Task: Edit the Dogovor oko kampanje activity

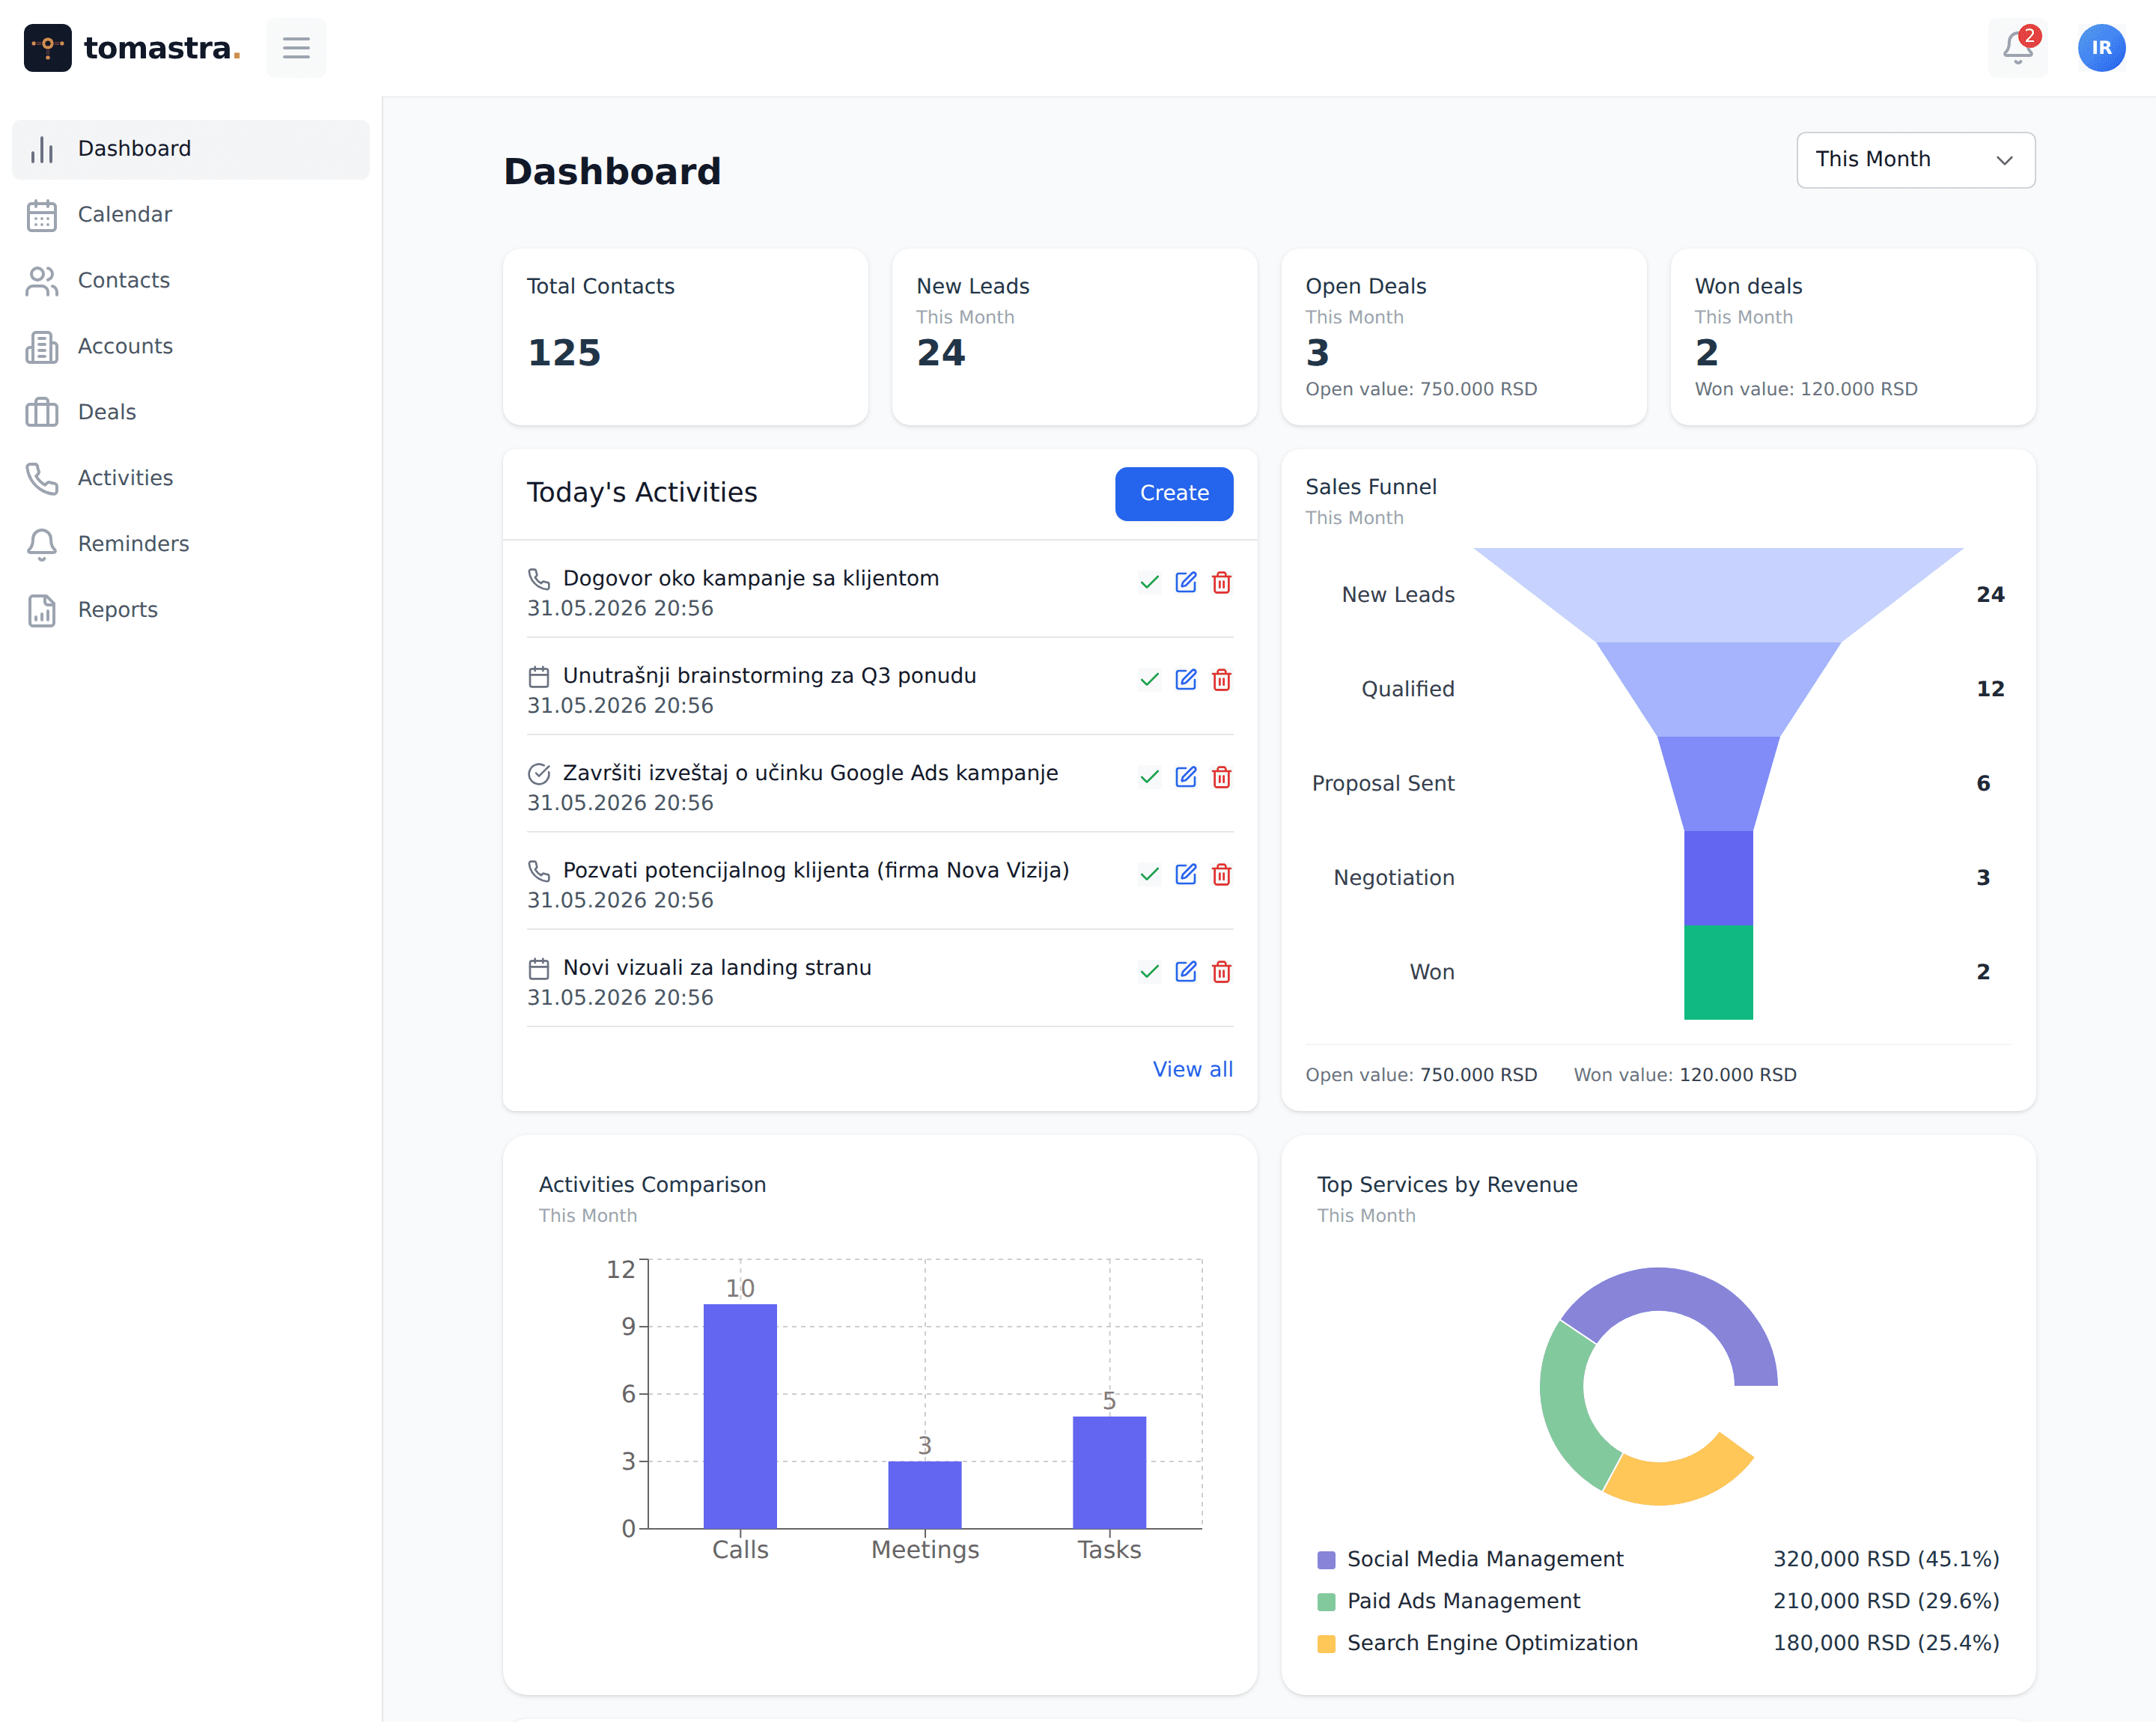Action: click(x=1185, y=582)
